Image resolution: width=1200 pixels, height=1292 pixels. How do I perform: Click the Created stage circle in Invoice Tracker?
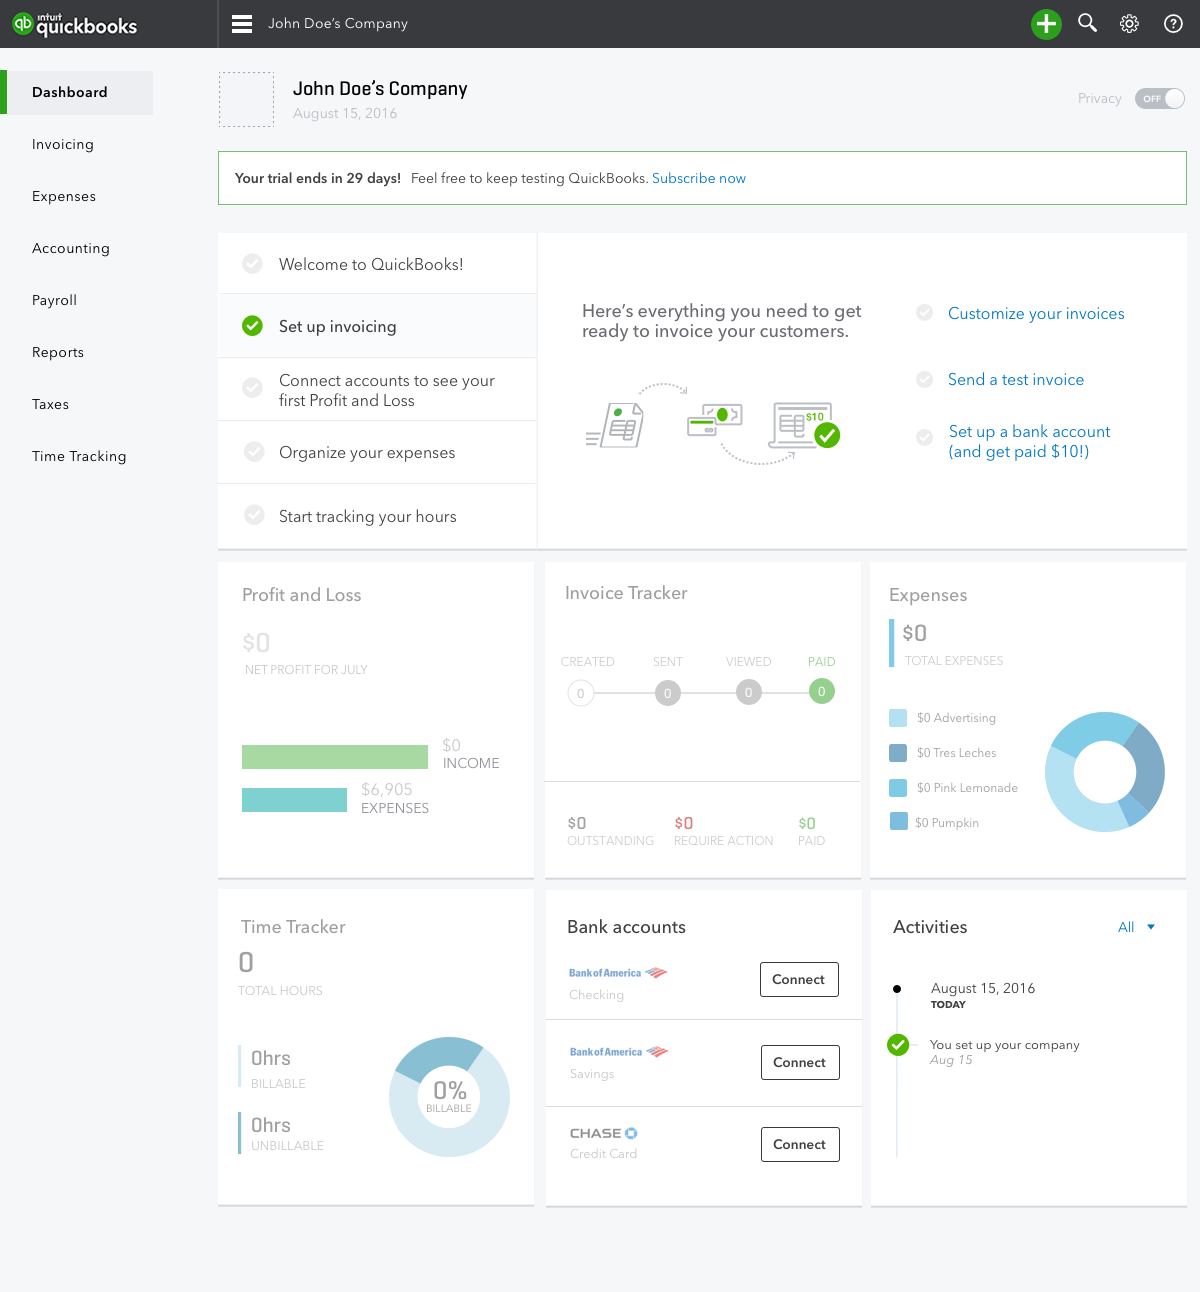pyautogui.click(x=581, y=693)
